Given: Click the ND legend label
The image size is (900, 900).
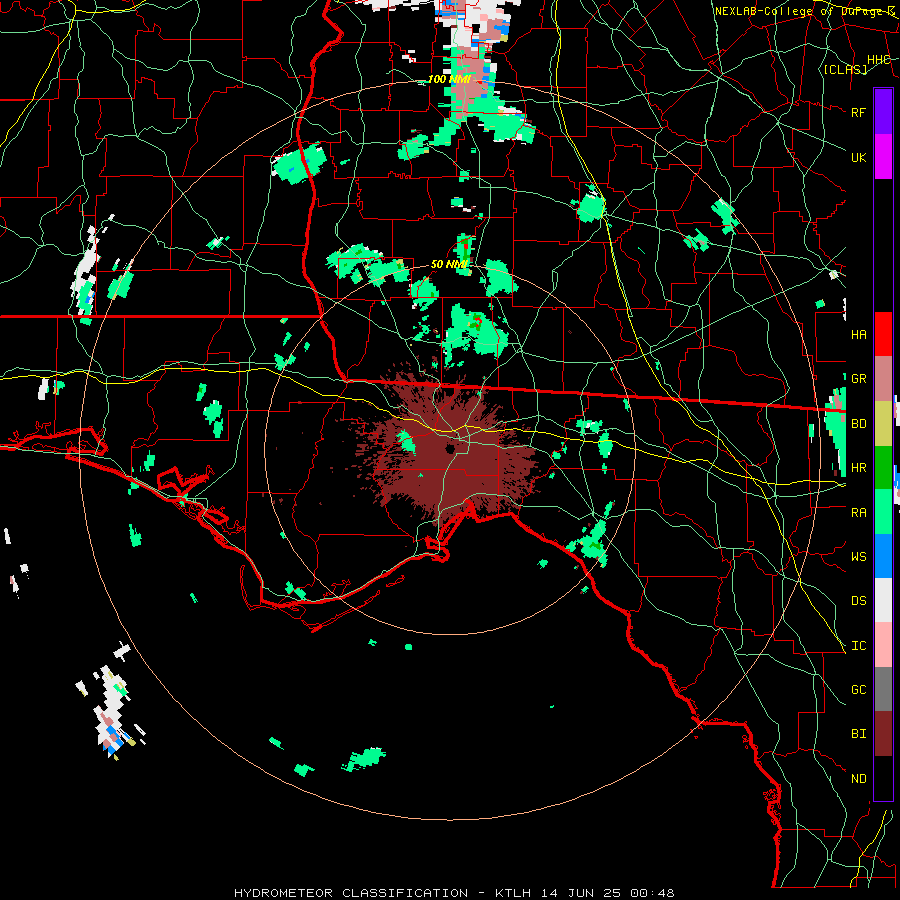Looking at the screenshot, I should [858, 779].
